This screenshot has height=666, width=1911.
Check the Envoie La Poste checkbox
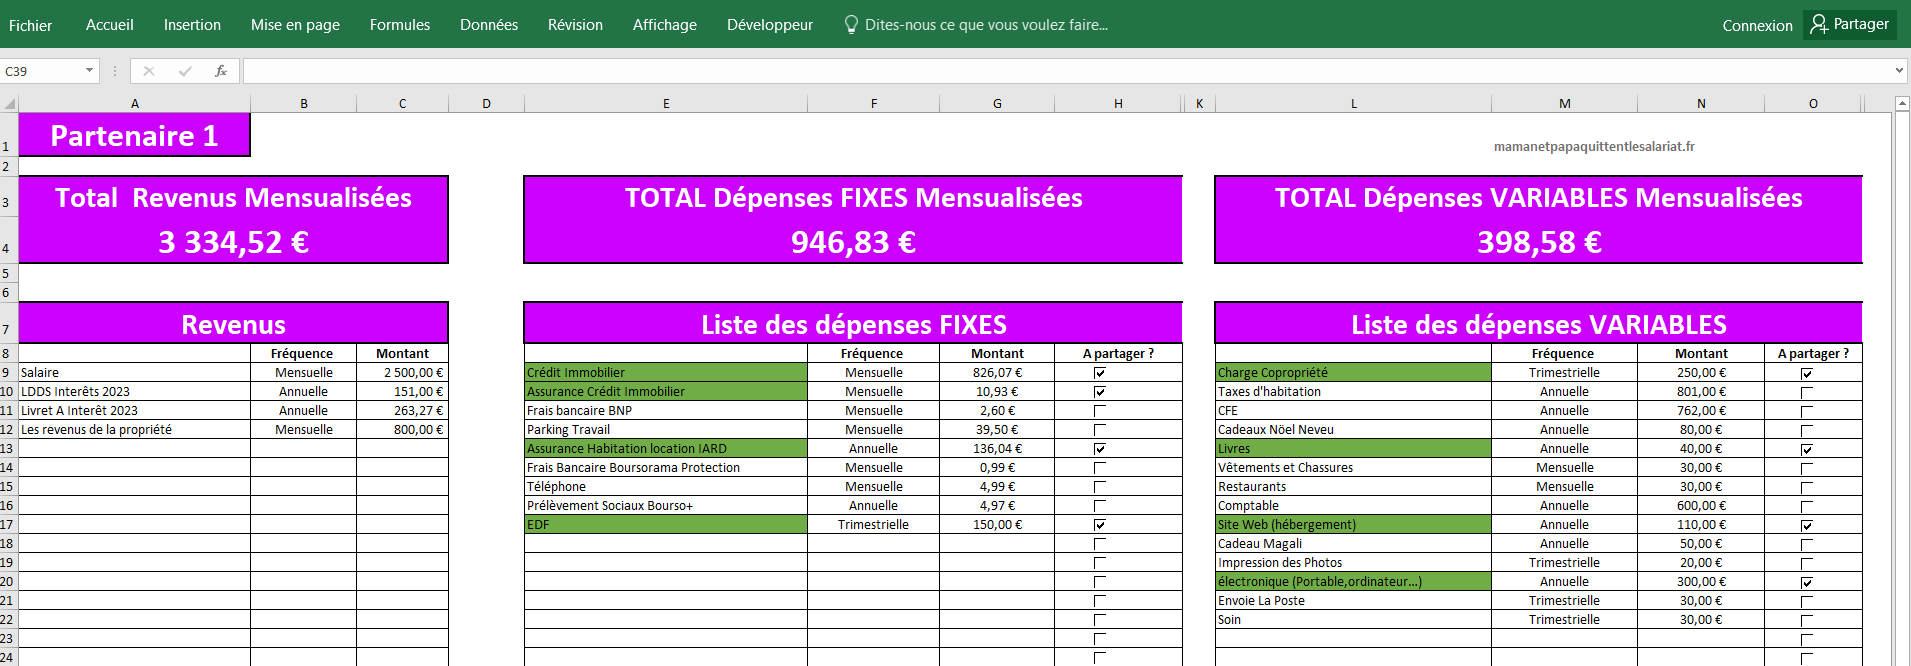pyautogui.click(x=1807, y=602)
